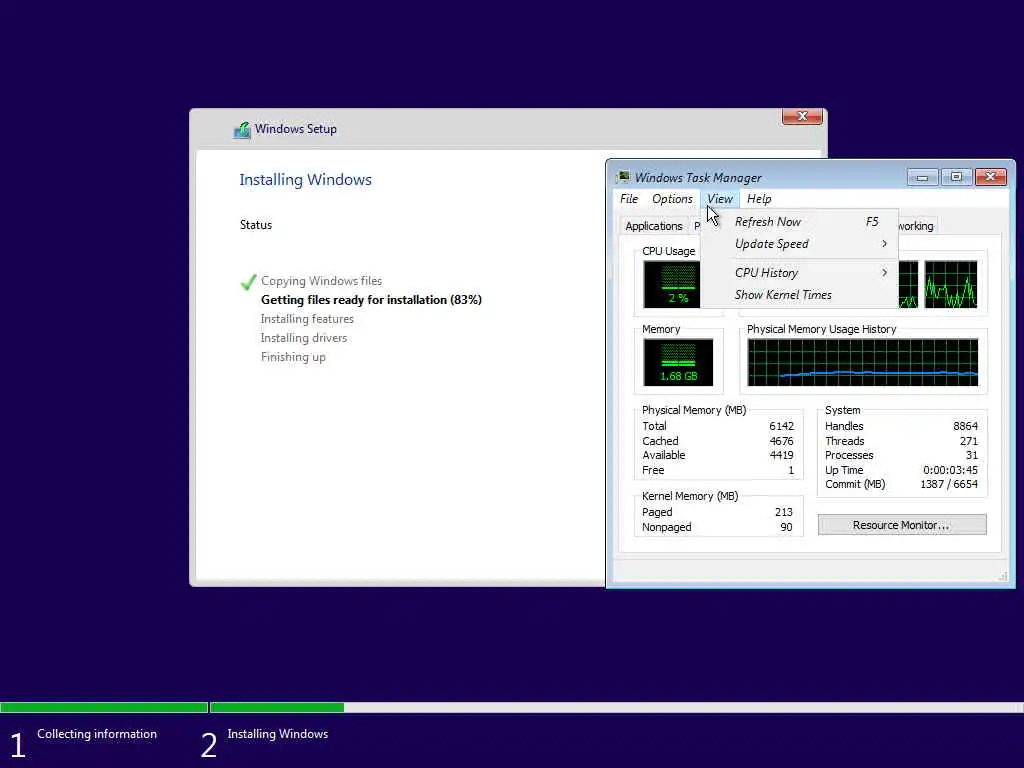1024x768 pixels.
Task: Click the 'Collecting information' step label
Action: point(97,734)
